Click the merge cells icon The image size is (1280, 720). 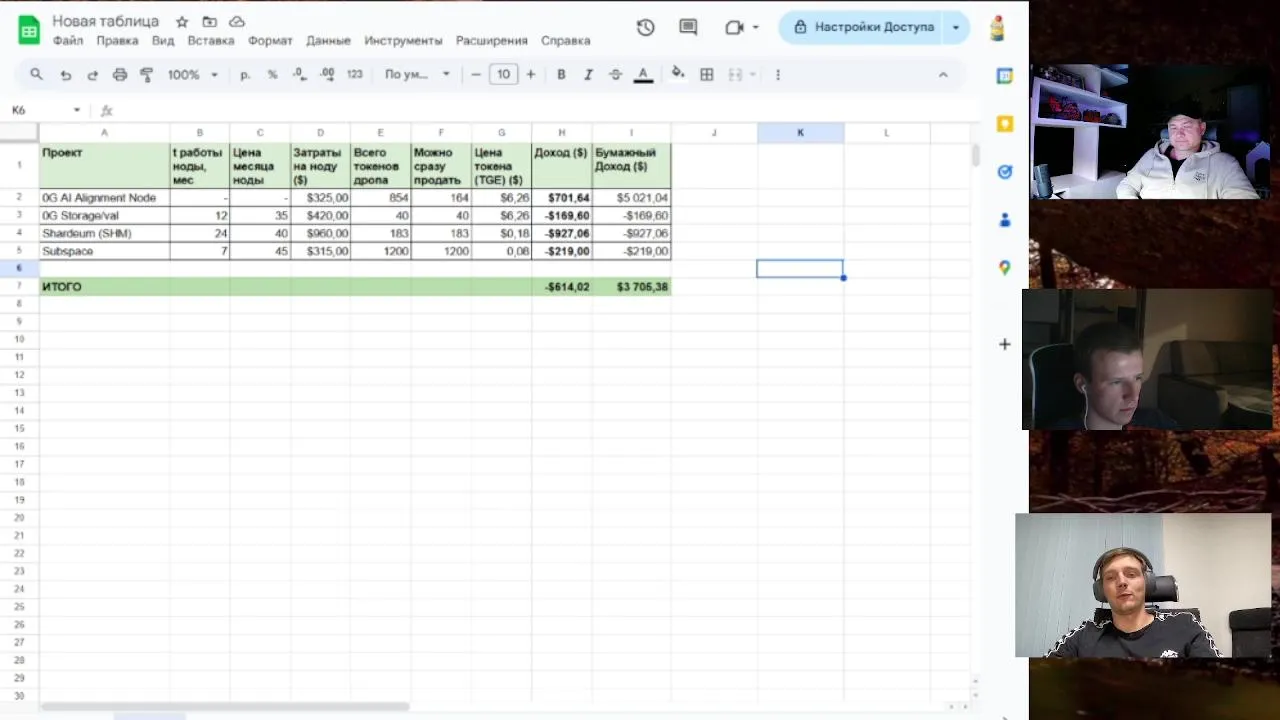[x=735, y=74]
